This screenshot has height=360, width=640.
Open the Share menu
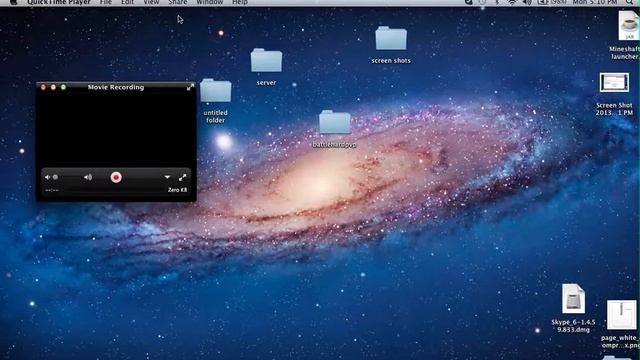click(x=178, y=2)
